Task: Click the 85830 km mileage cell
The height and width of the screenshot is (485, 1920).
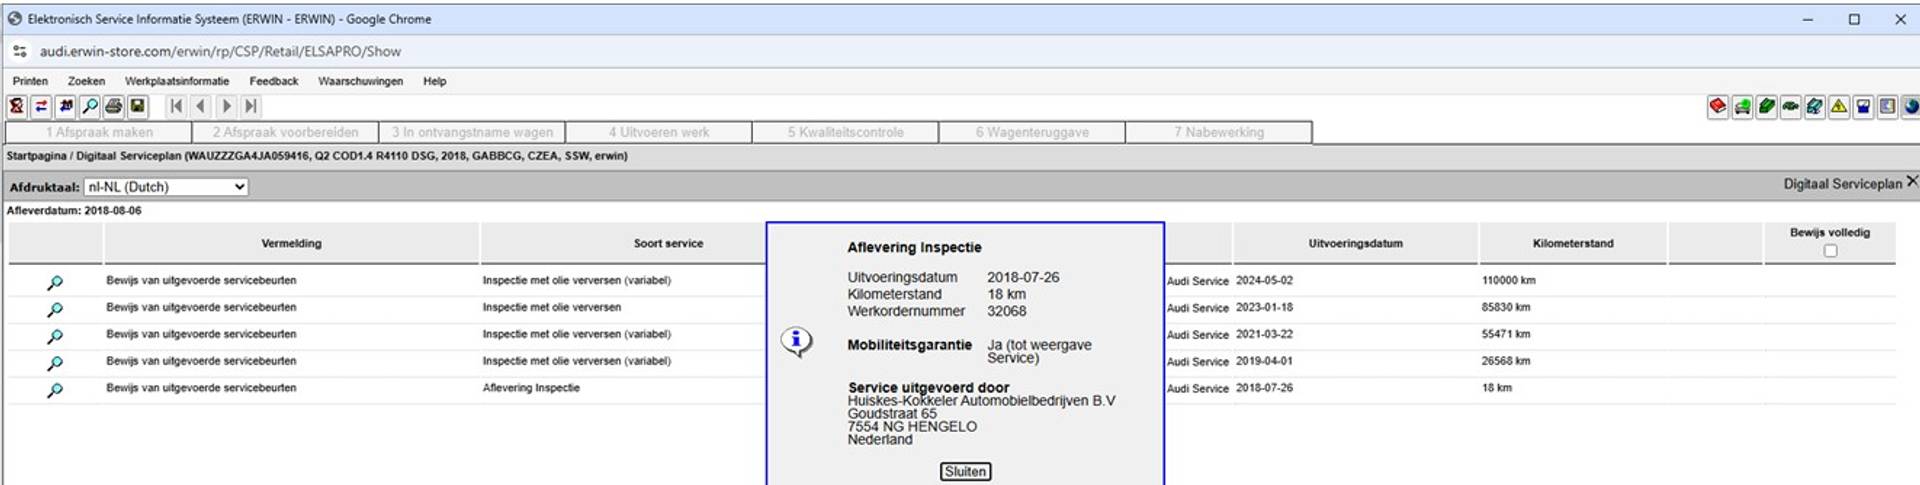Action: click(x=1505, y=308)
